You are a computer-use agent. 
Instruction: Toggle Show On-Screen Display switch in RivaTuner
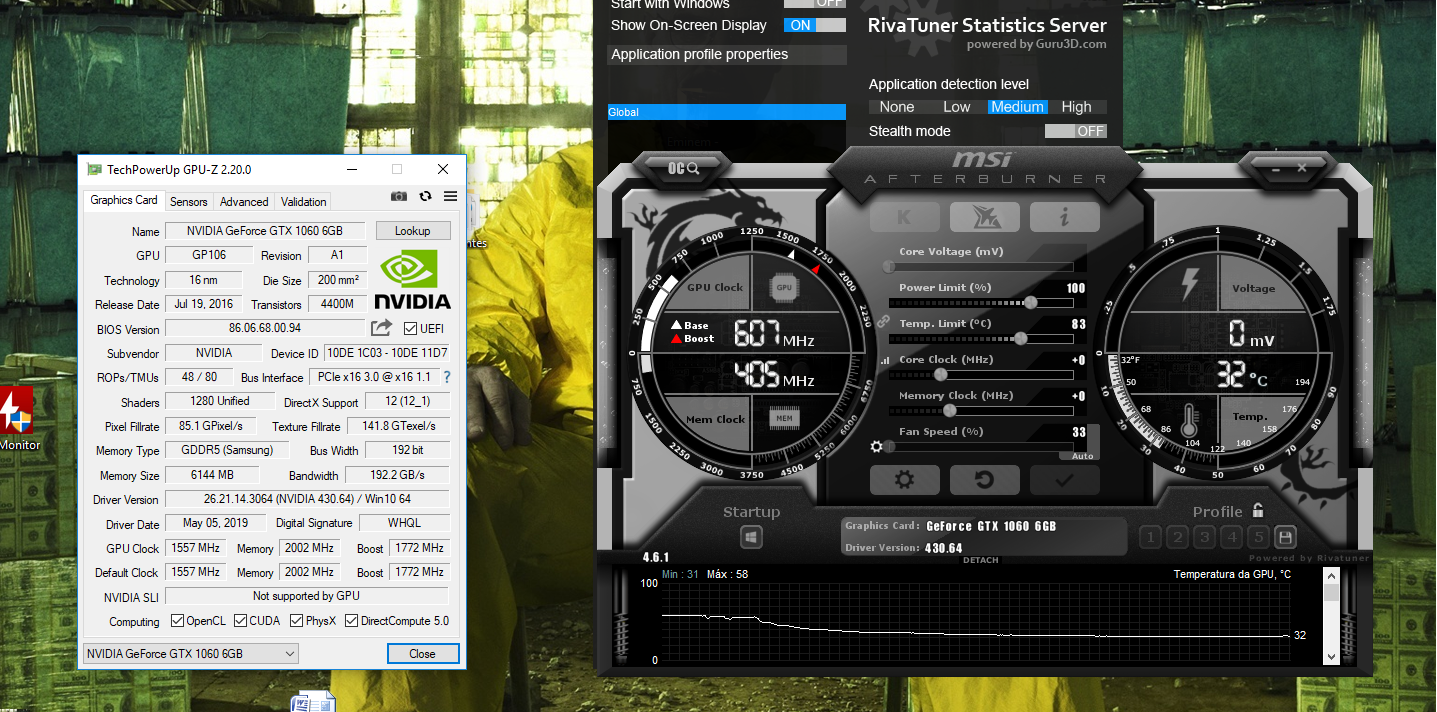point(815,25)
